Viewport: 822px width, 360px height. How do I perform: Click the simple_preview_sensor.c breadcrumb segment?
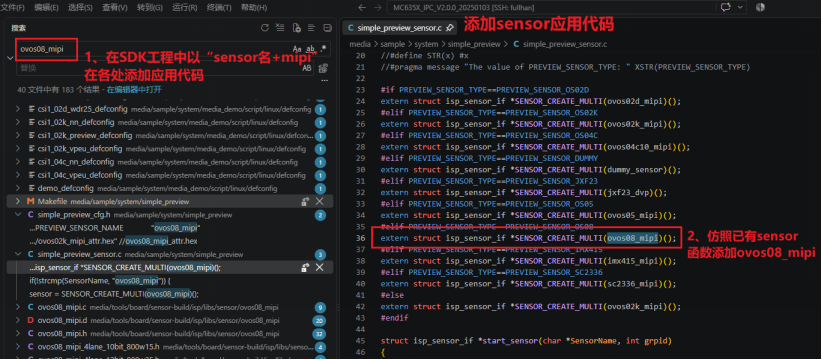point(565,45)
